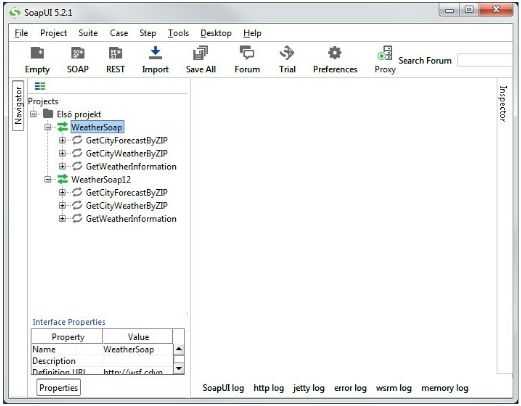Image resolution: width=521 pixels, height=406 pixels.
Task: Click the WeatherSoap interface arrows icon
Action: pos(62,127)
